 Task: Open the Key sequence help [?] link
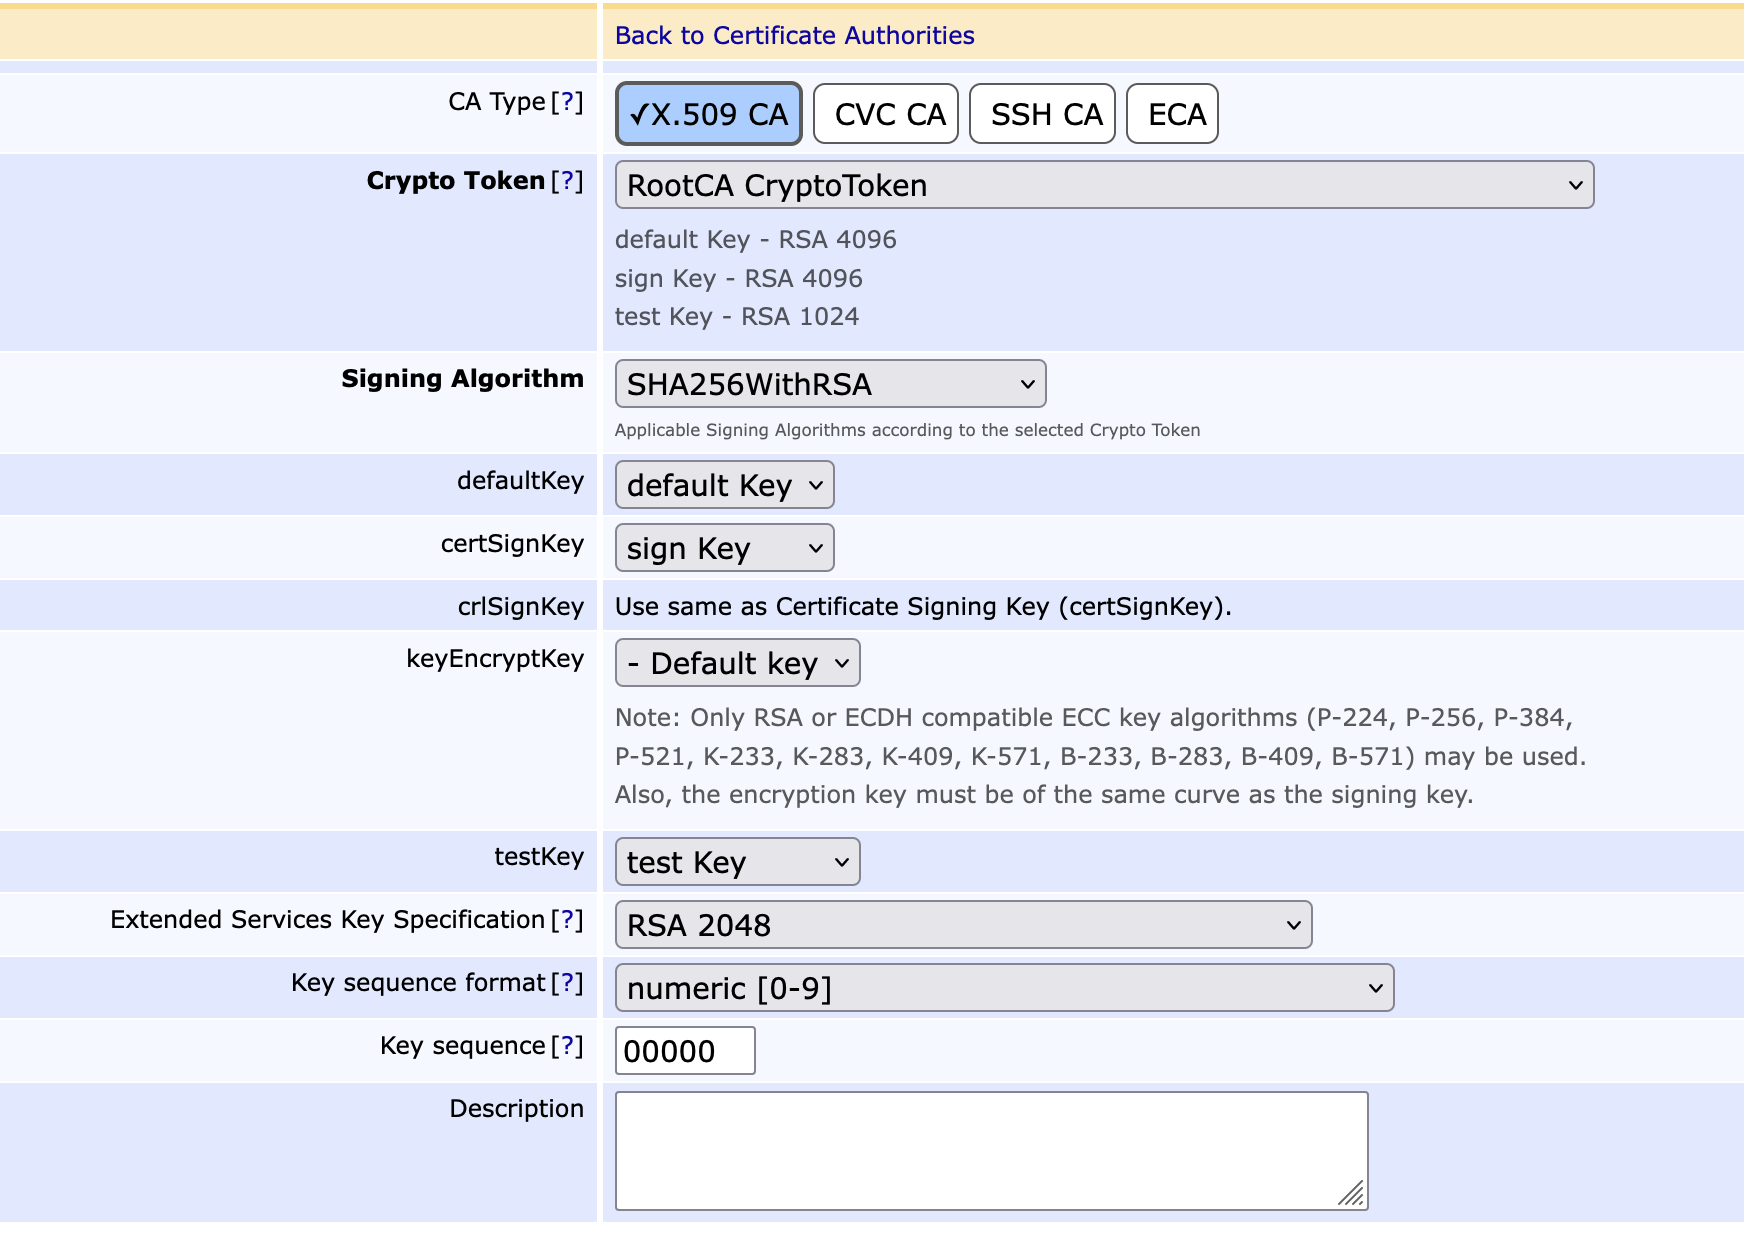click(567, 1046)
